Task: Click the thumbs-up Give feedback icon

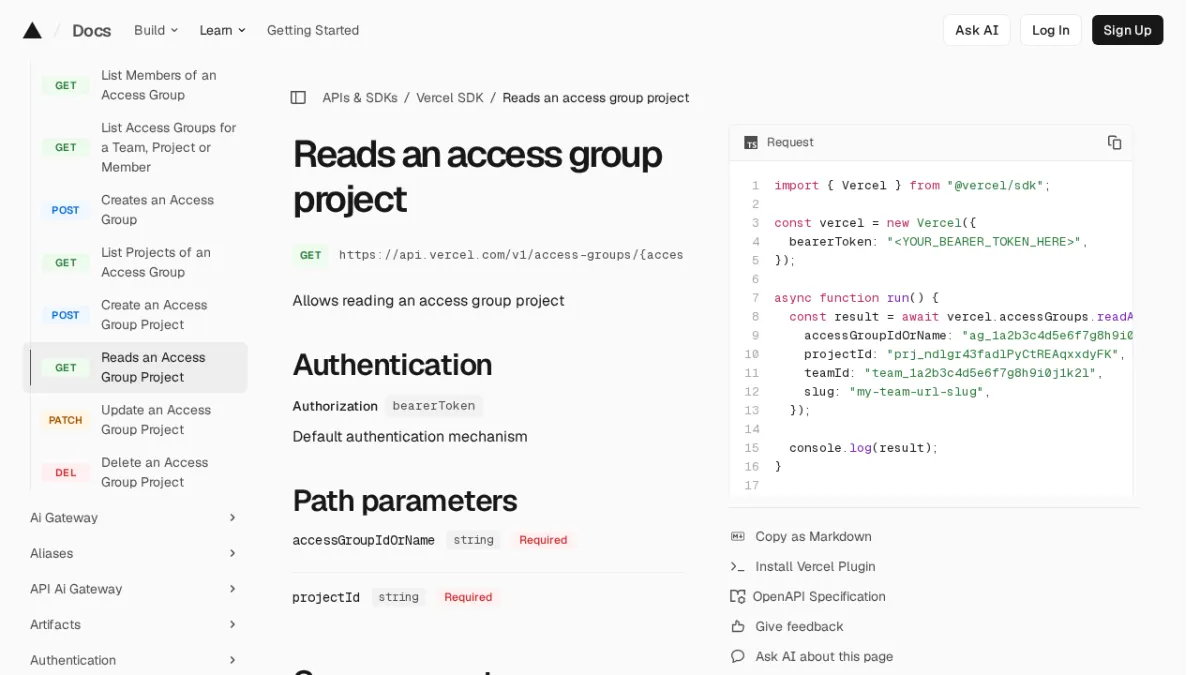Action: click(738, 627)
